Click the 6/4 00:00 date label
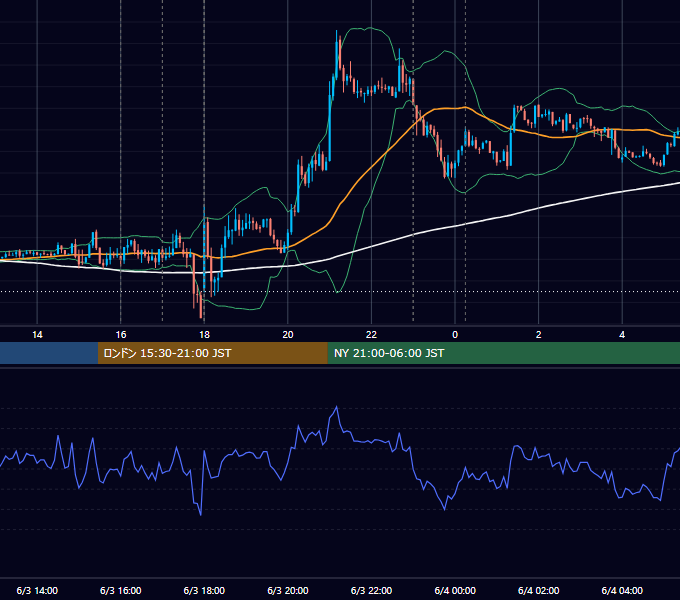 tap(455, 590)
